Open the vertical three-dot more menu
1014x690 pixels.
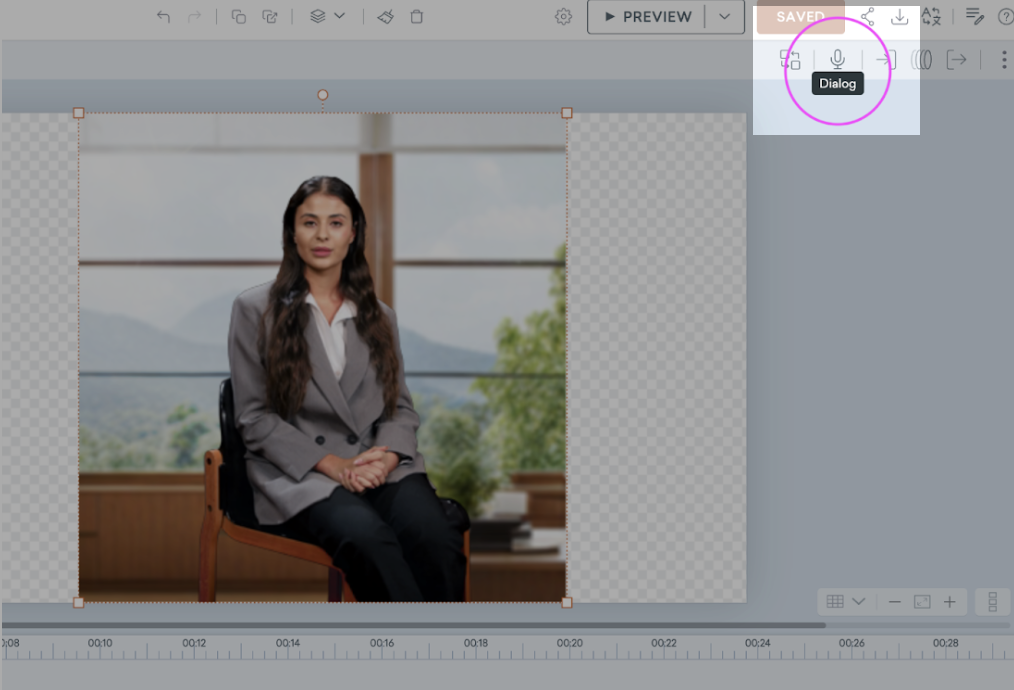click(x=1003, y=59)
